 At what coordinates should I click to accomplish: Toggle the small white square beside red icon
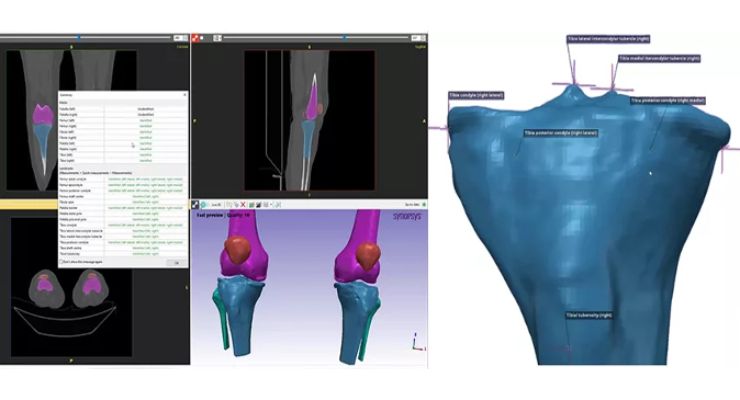click(202, 38)
